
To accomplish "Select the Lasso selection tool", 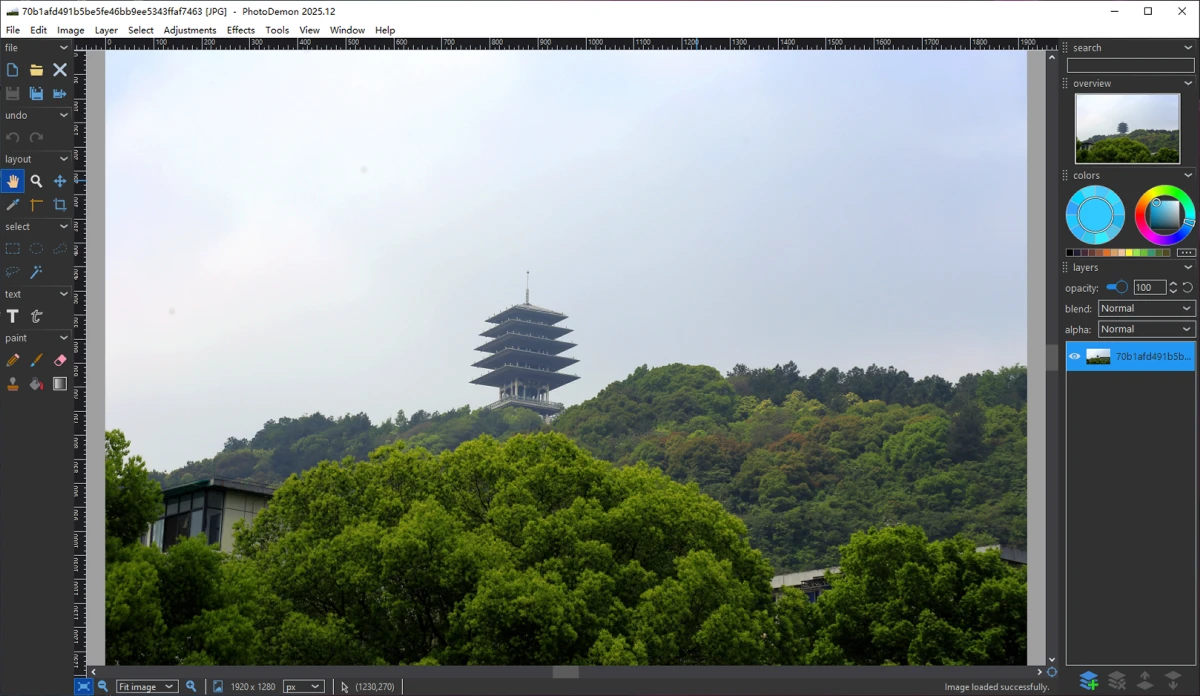I will [x=12, y=272].
